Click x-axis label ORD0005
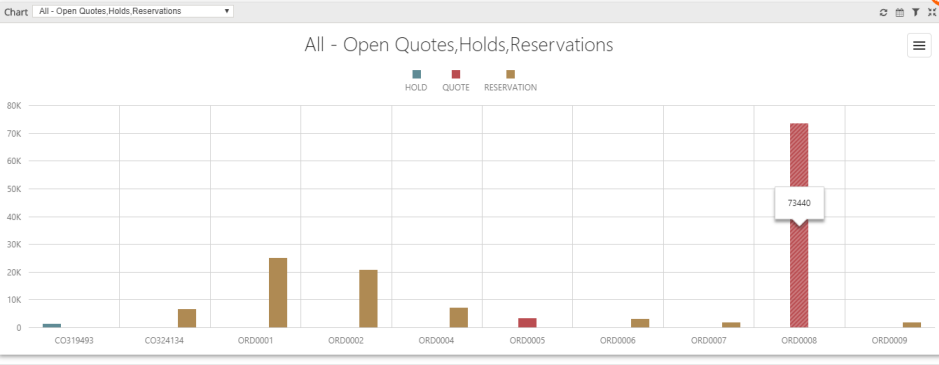The image size is (939, 365). pyautogui.click(x=527, y=340)
